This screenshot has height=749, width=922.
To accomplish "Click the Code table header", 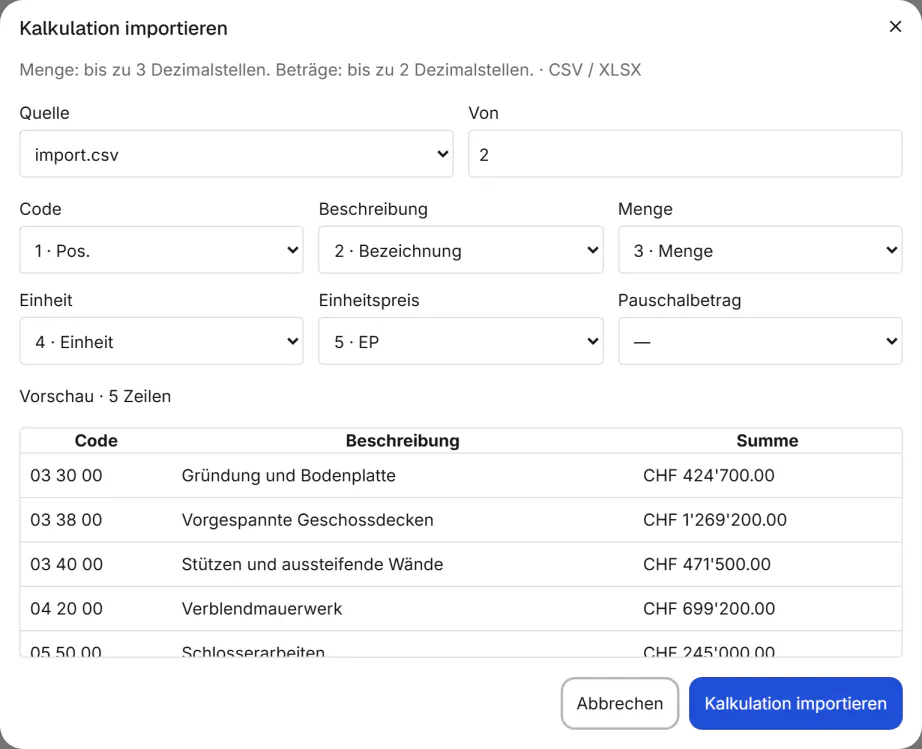I will (x=96, y=441).
